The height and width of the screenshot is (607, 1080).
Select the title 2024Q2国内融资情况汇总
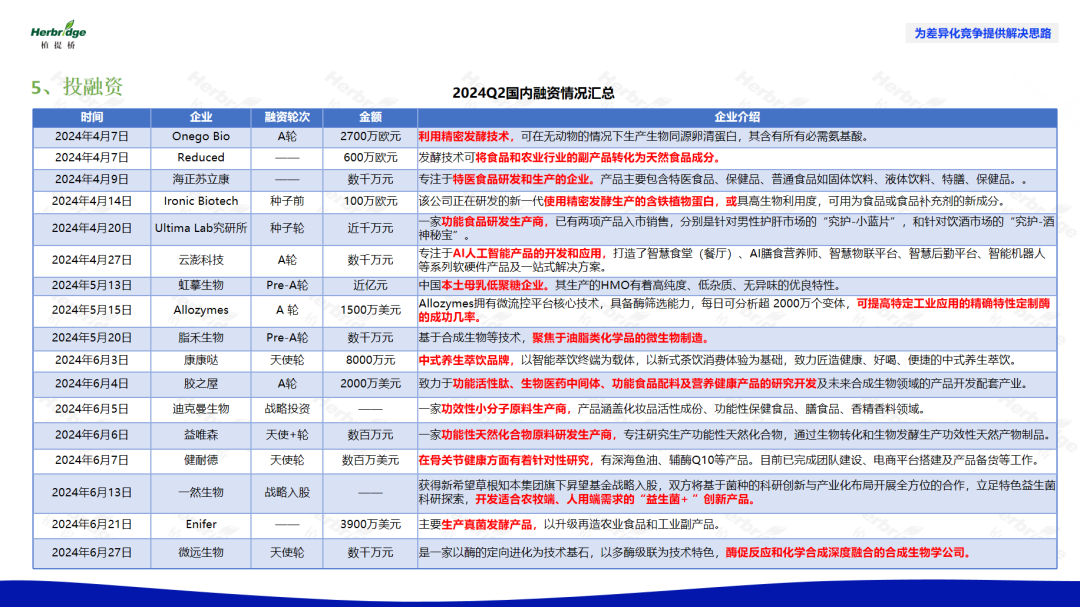tap(533, 93)
